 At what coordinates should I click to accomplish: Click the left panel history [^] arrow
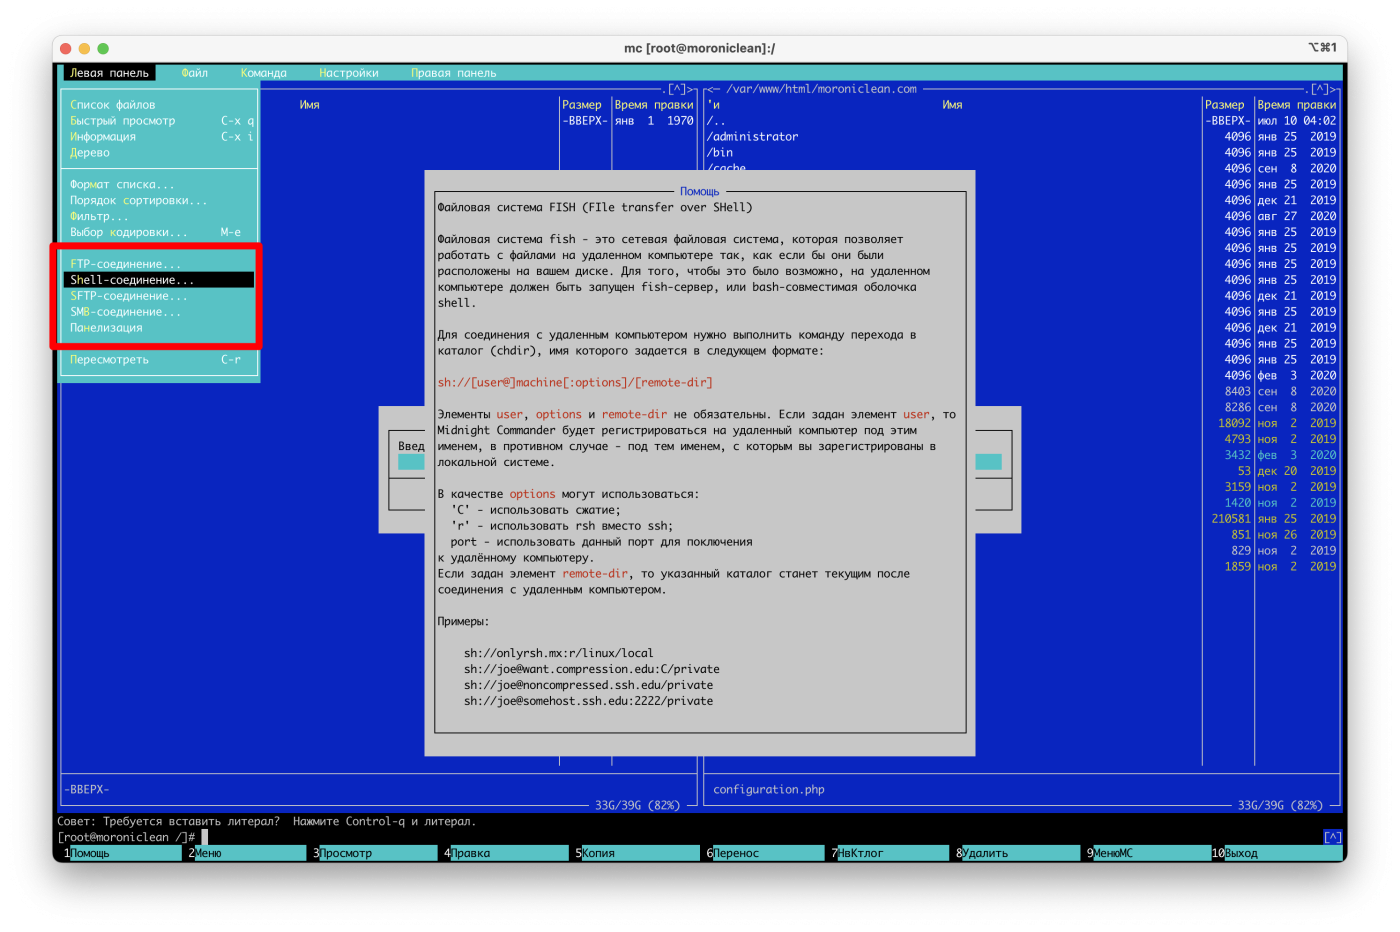click(677, 89)
